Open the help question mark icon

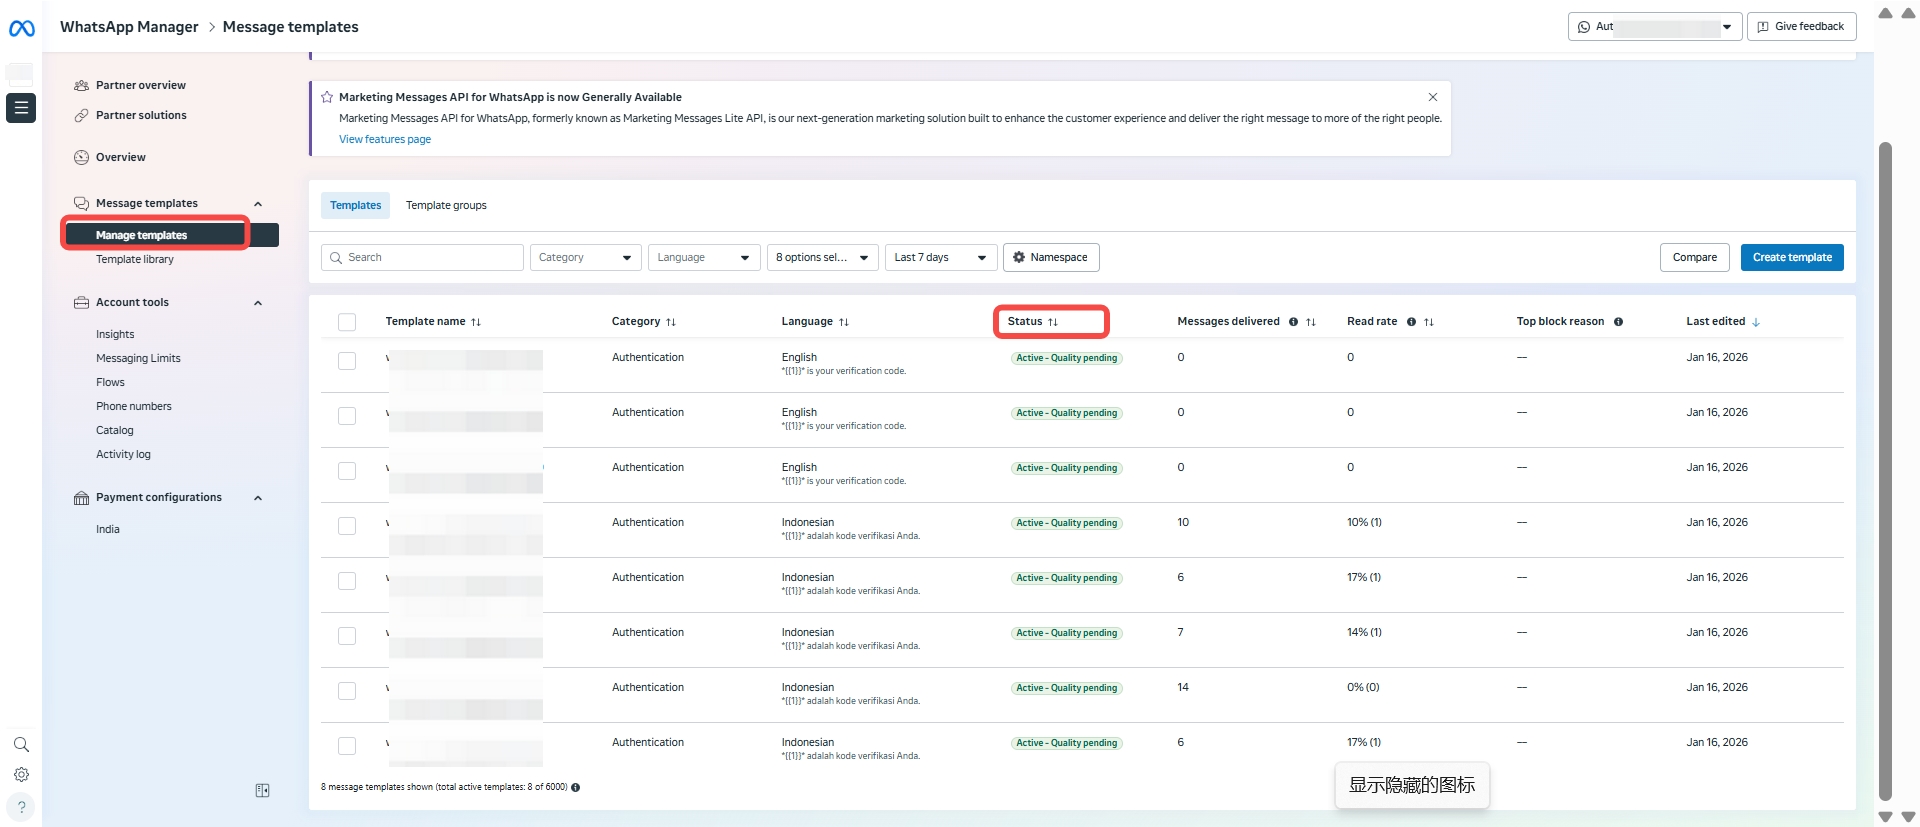[x=21, y=807]
